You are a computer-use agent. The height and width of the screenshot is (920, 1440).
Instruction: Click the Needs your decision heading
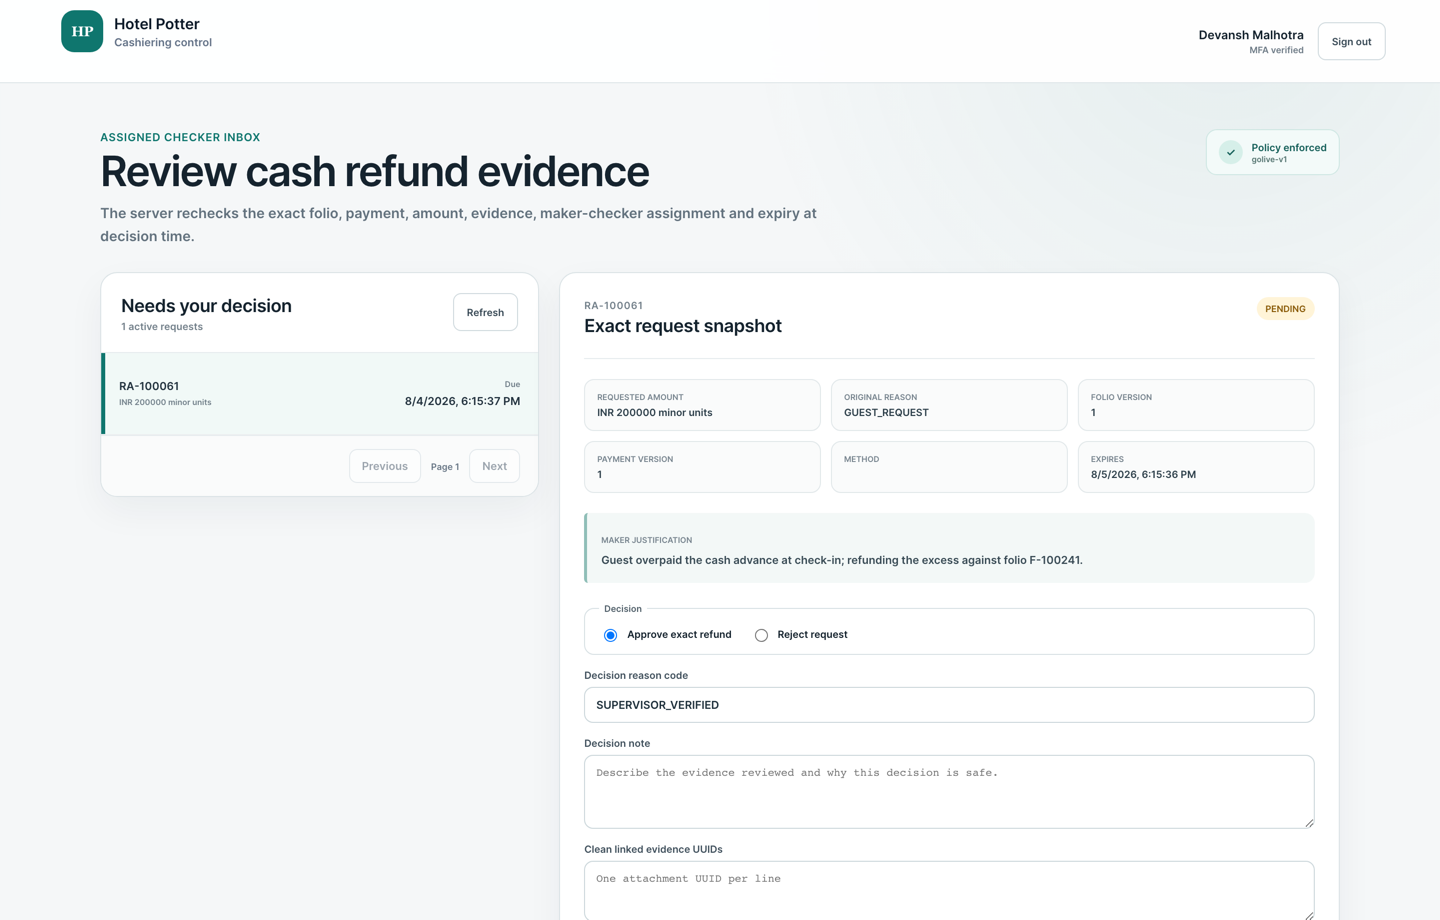point(206,306)
